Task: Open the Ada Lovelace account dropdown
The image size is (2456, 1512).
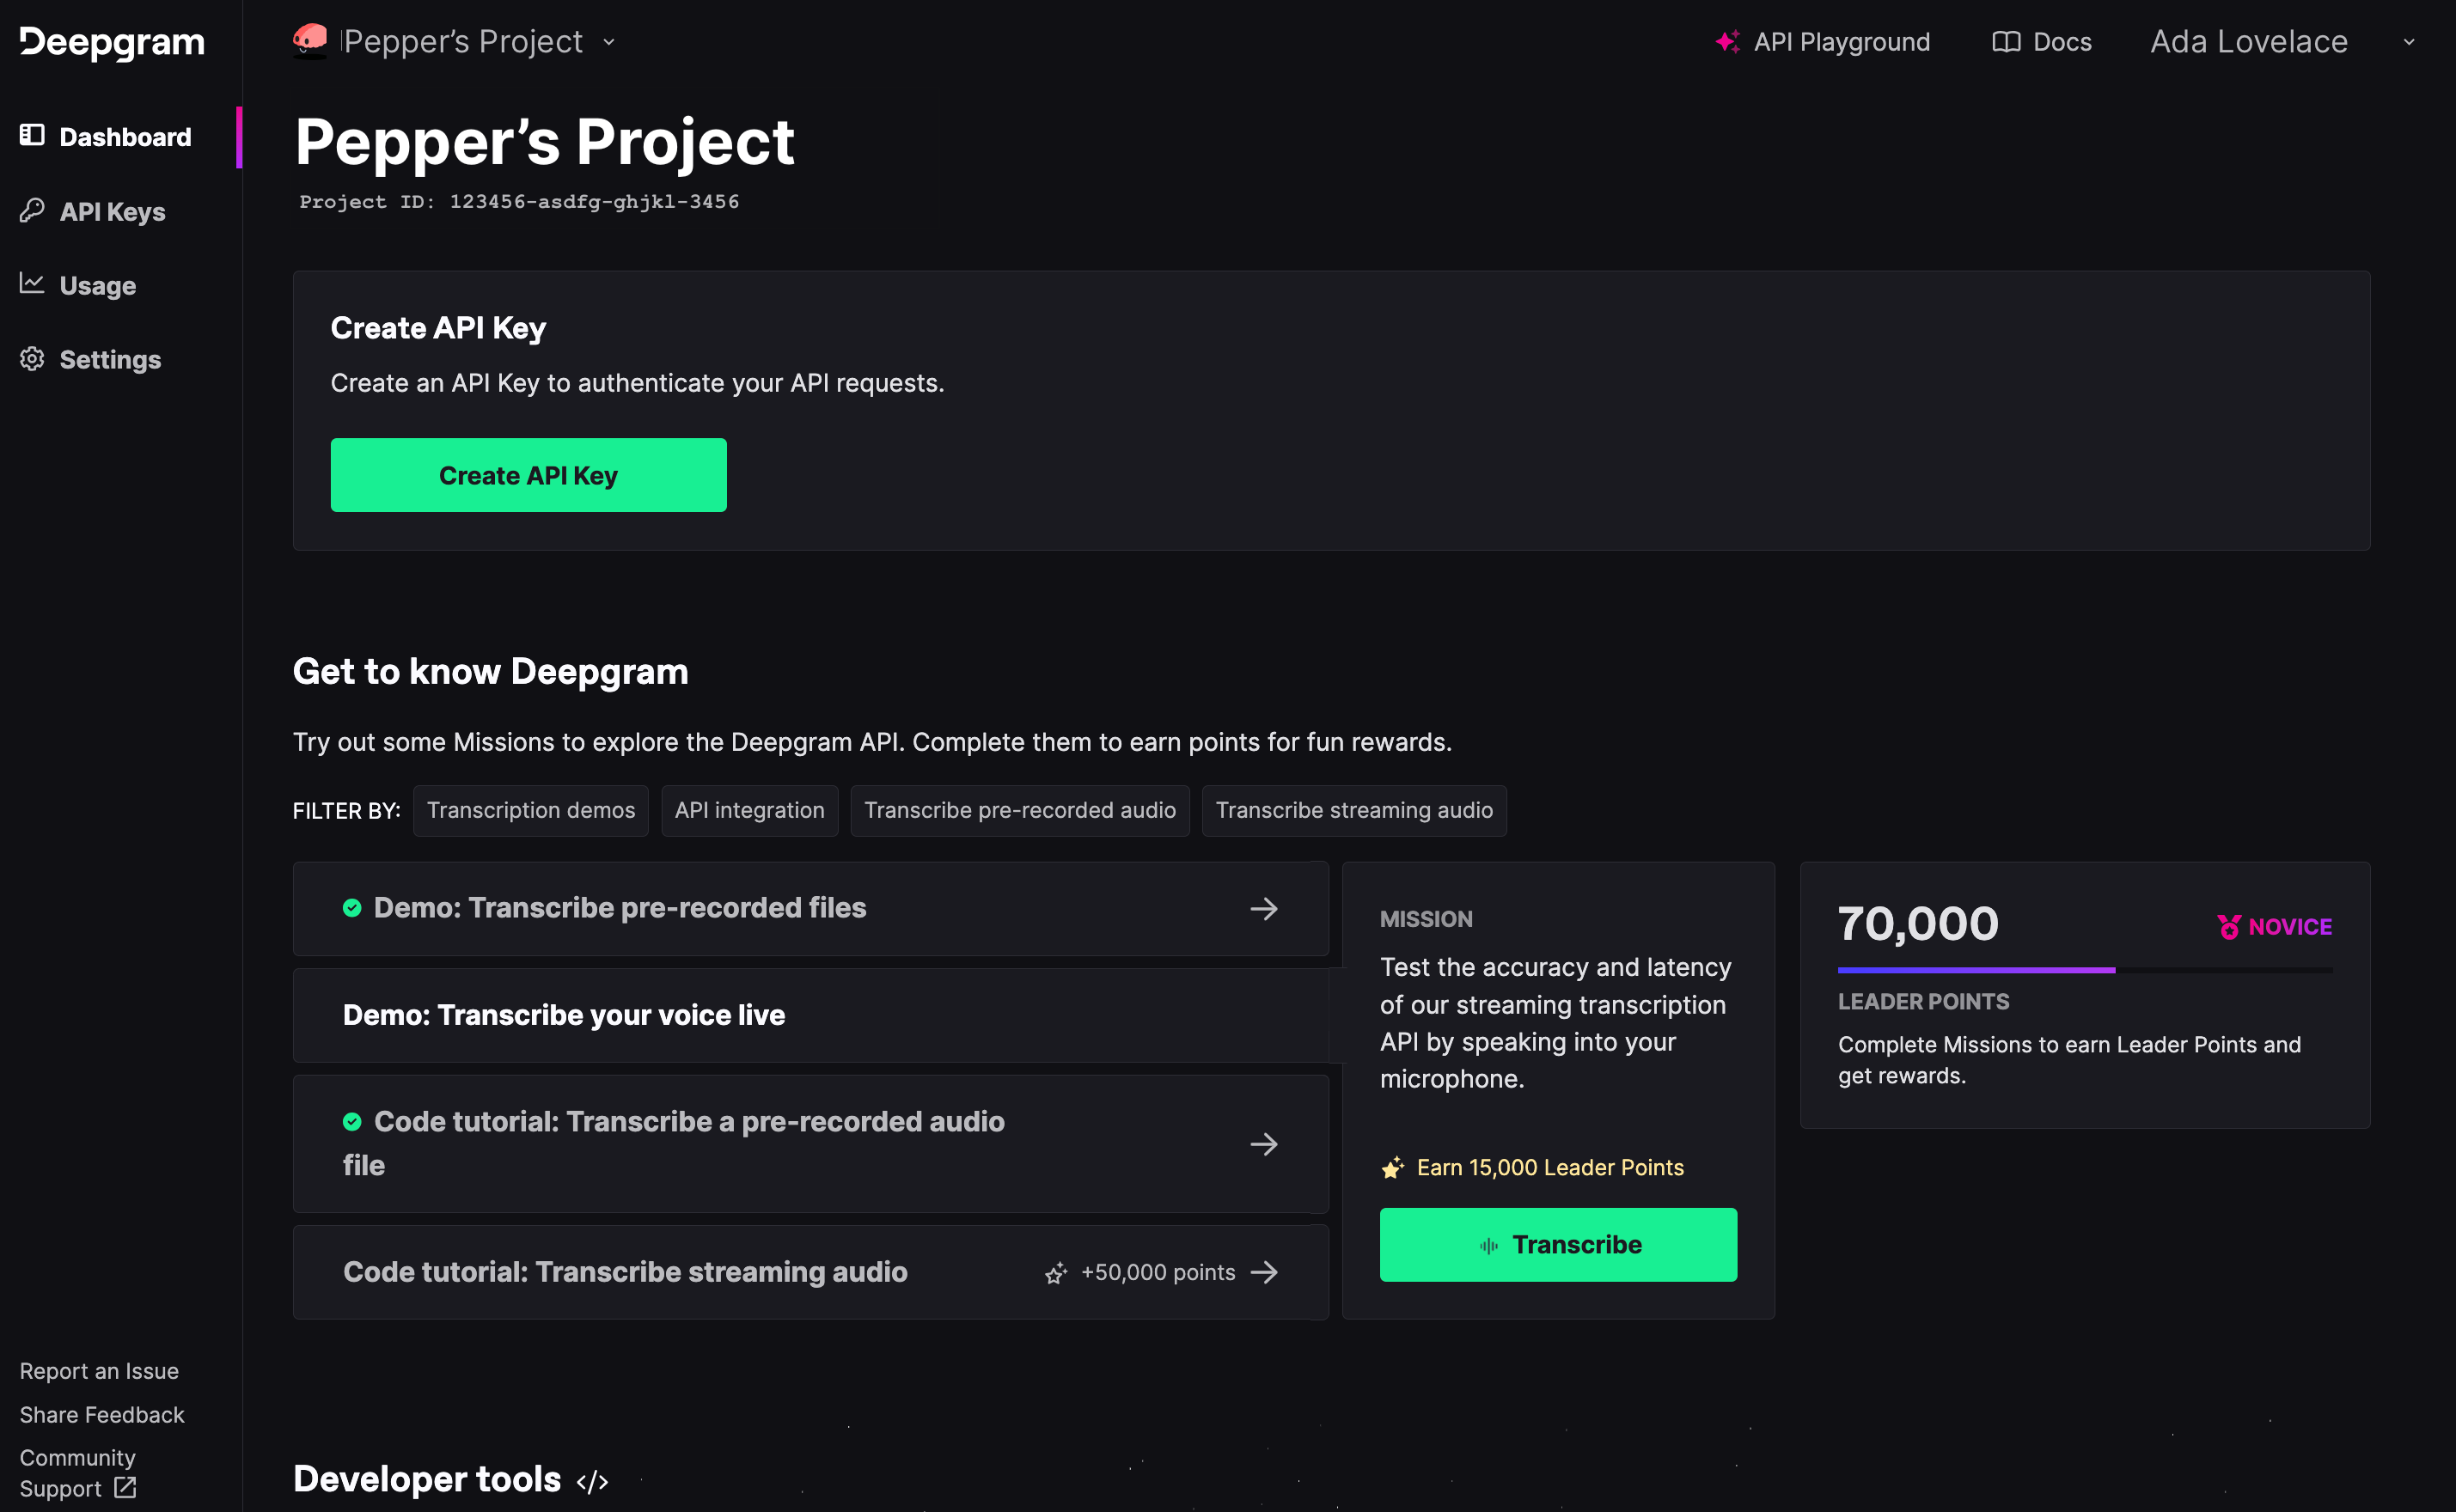Action: (x=2408, y=42)
